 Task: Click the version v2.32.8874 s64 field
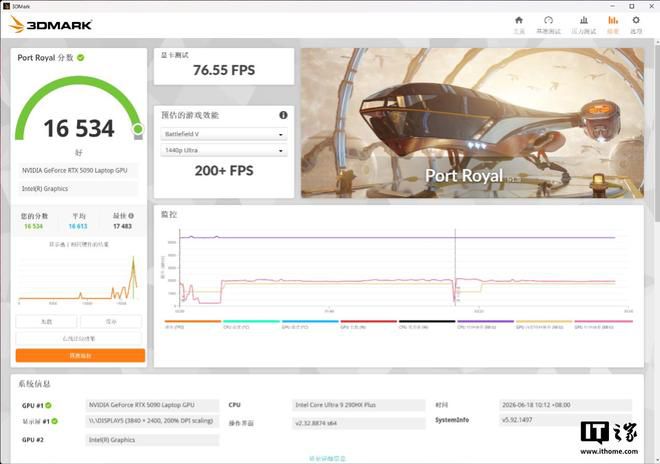click(x=359, y=423)
